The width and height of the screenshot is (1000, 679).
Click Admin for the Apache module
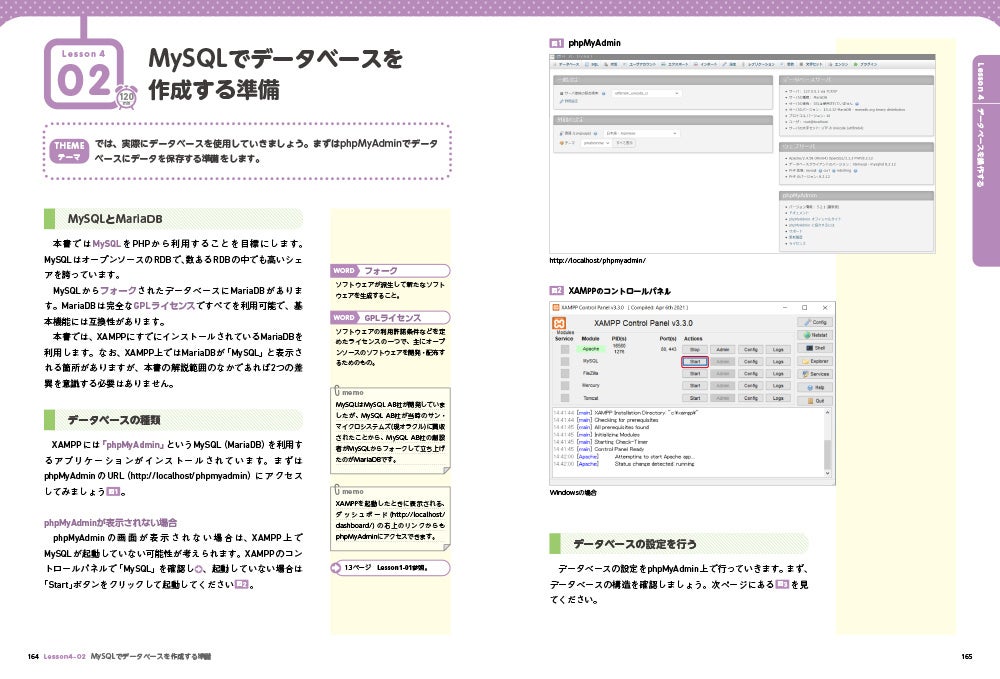(723, 349)
